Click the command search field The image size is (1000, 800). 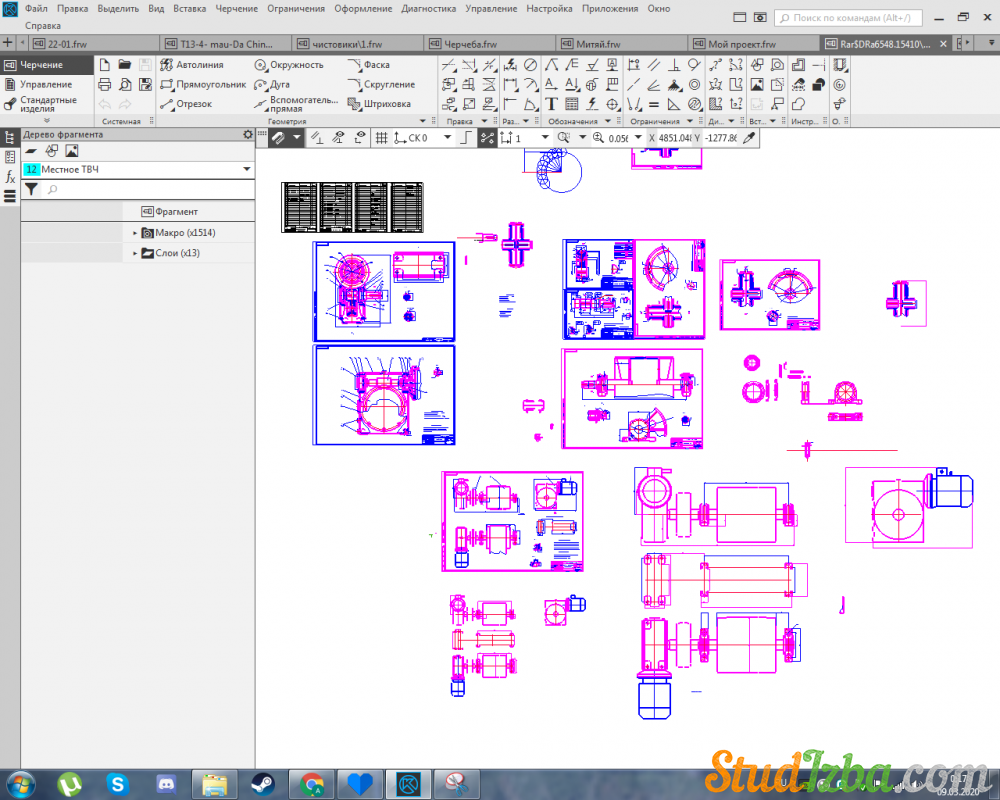848,18
